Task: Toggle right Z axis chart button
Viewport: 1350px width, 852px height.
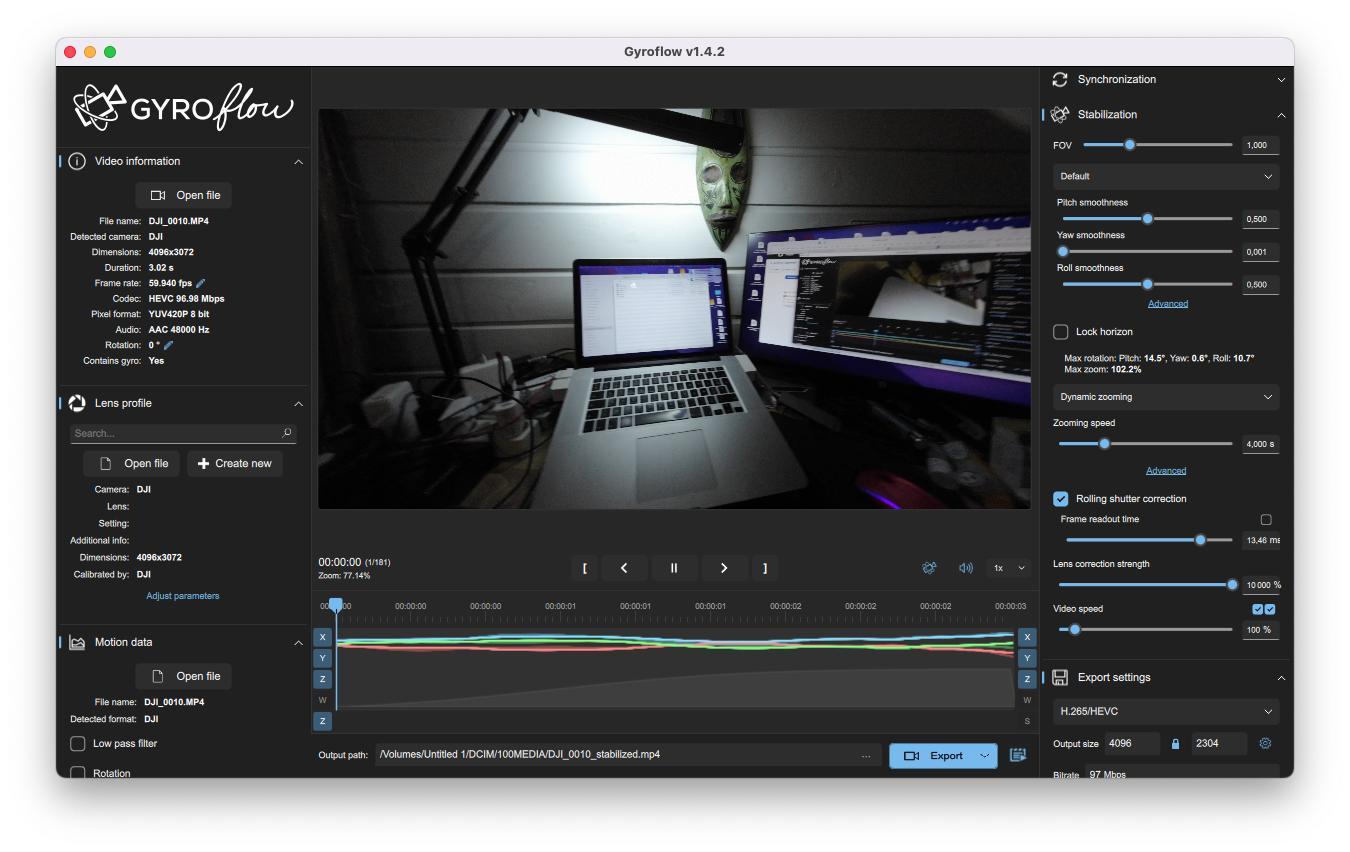Action: click(1027, 679)
